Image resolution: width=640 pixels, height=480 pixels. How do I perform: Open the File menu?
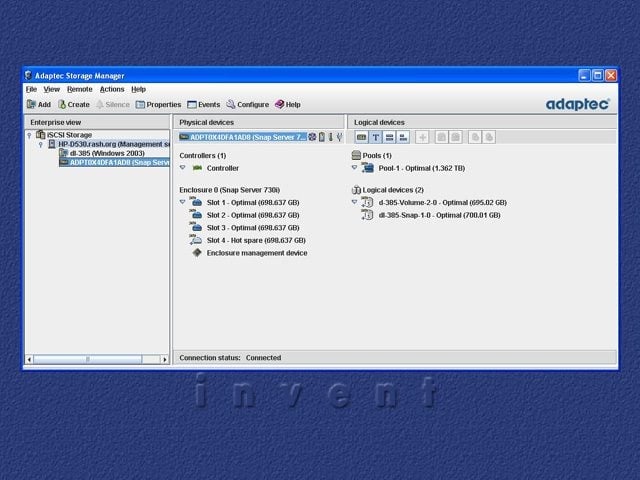[x=31, y=89]
